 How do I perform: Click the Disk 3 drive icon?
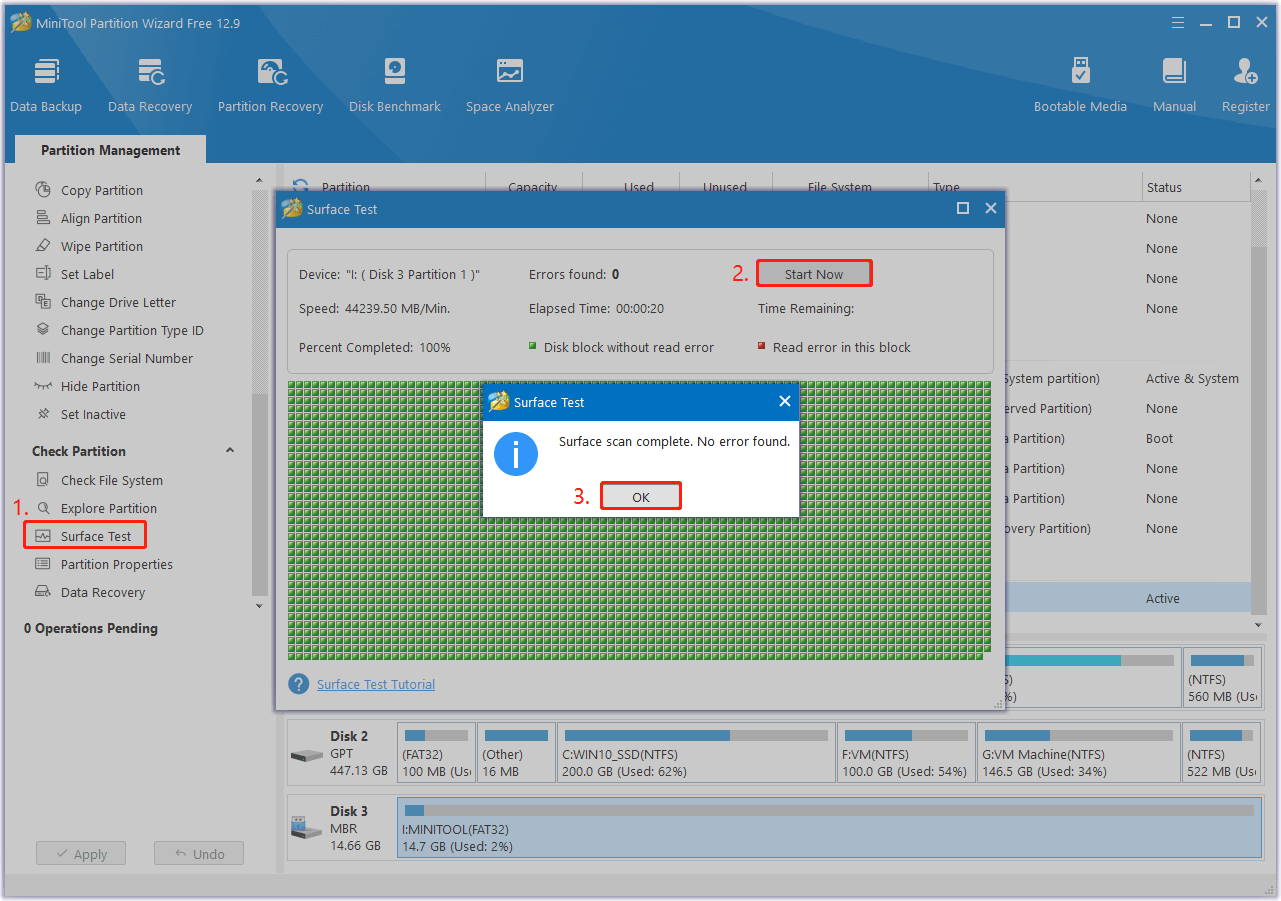(x=306, y=828)
